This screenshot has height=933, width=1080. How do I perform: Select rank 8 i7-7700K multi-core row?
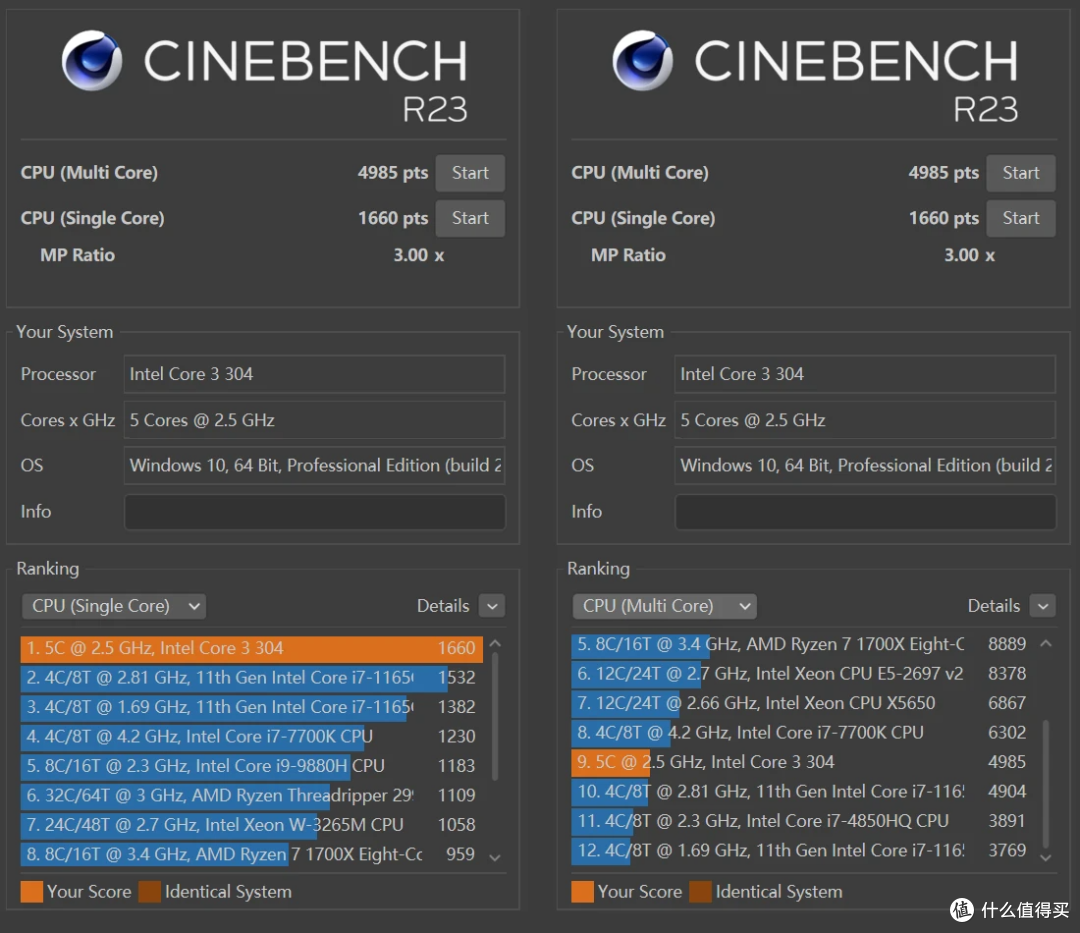click(x=802, y=733)
